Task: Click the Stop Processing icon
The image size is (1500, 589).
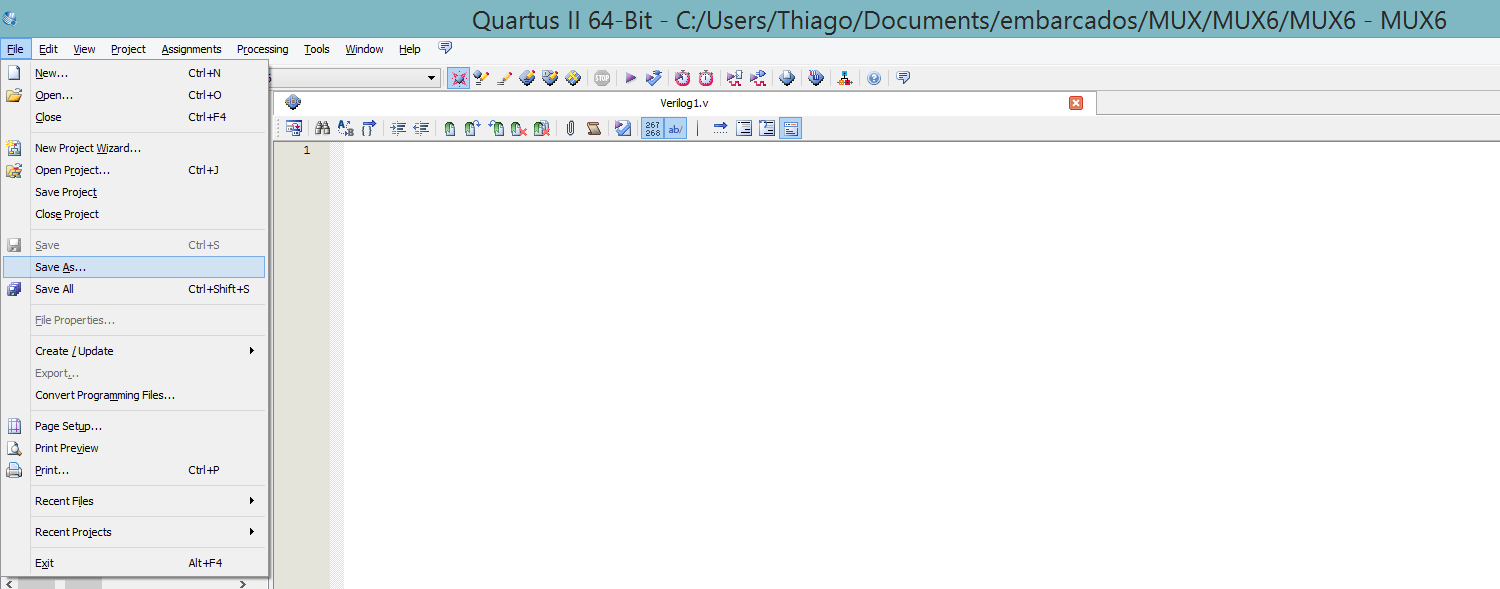Action: [602, 78]
